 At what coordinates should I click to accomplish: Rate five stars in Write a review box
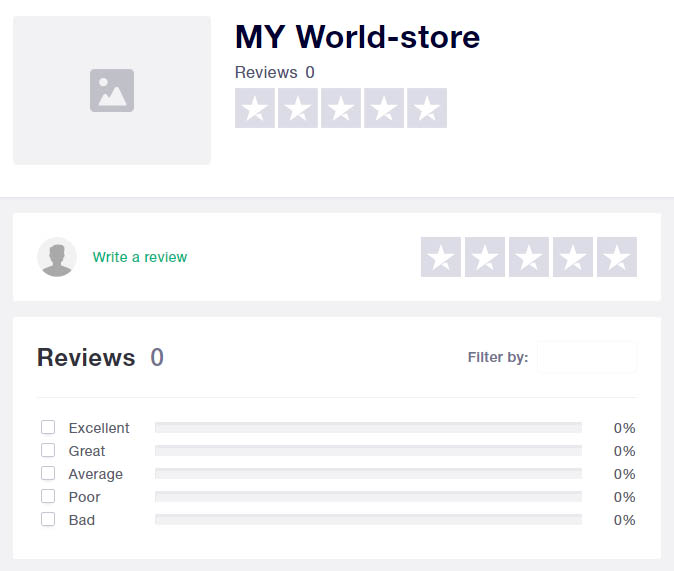617,257
